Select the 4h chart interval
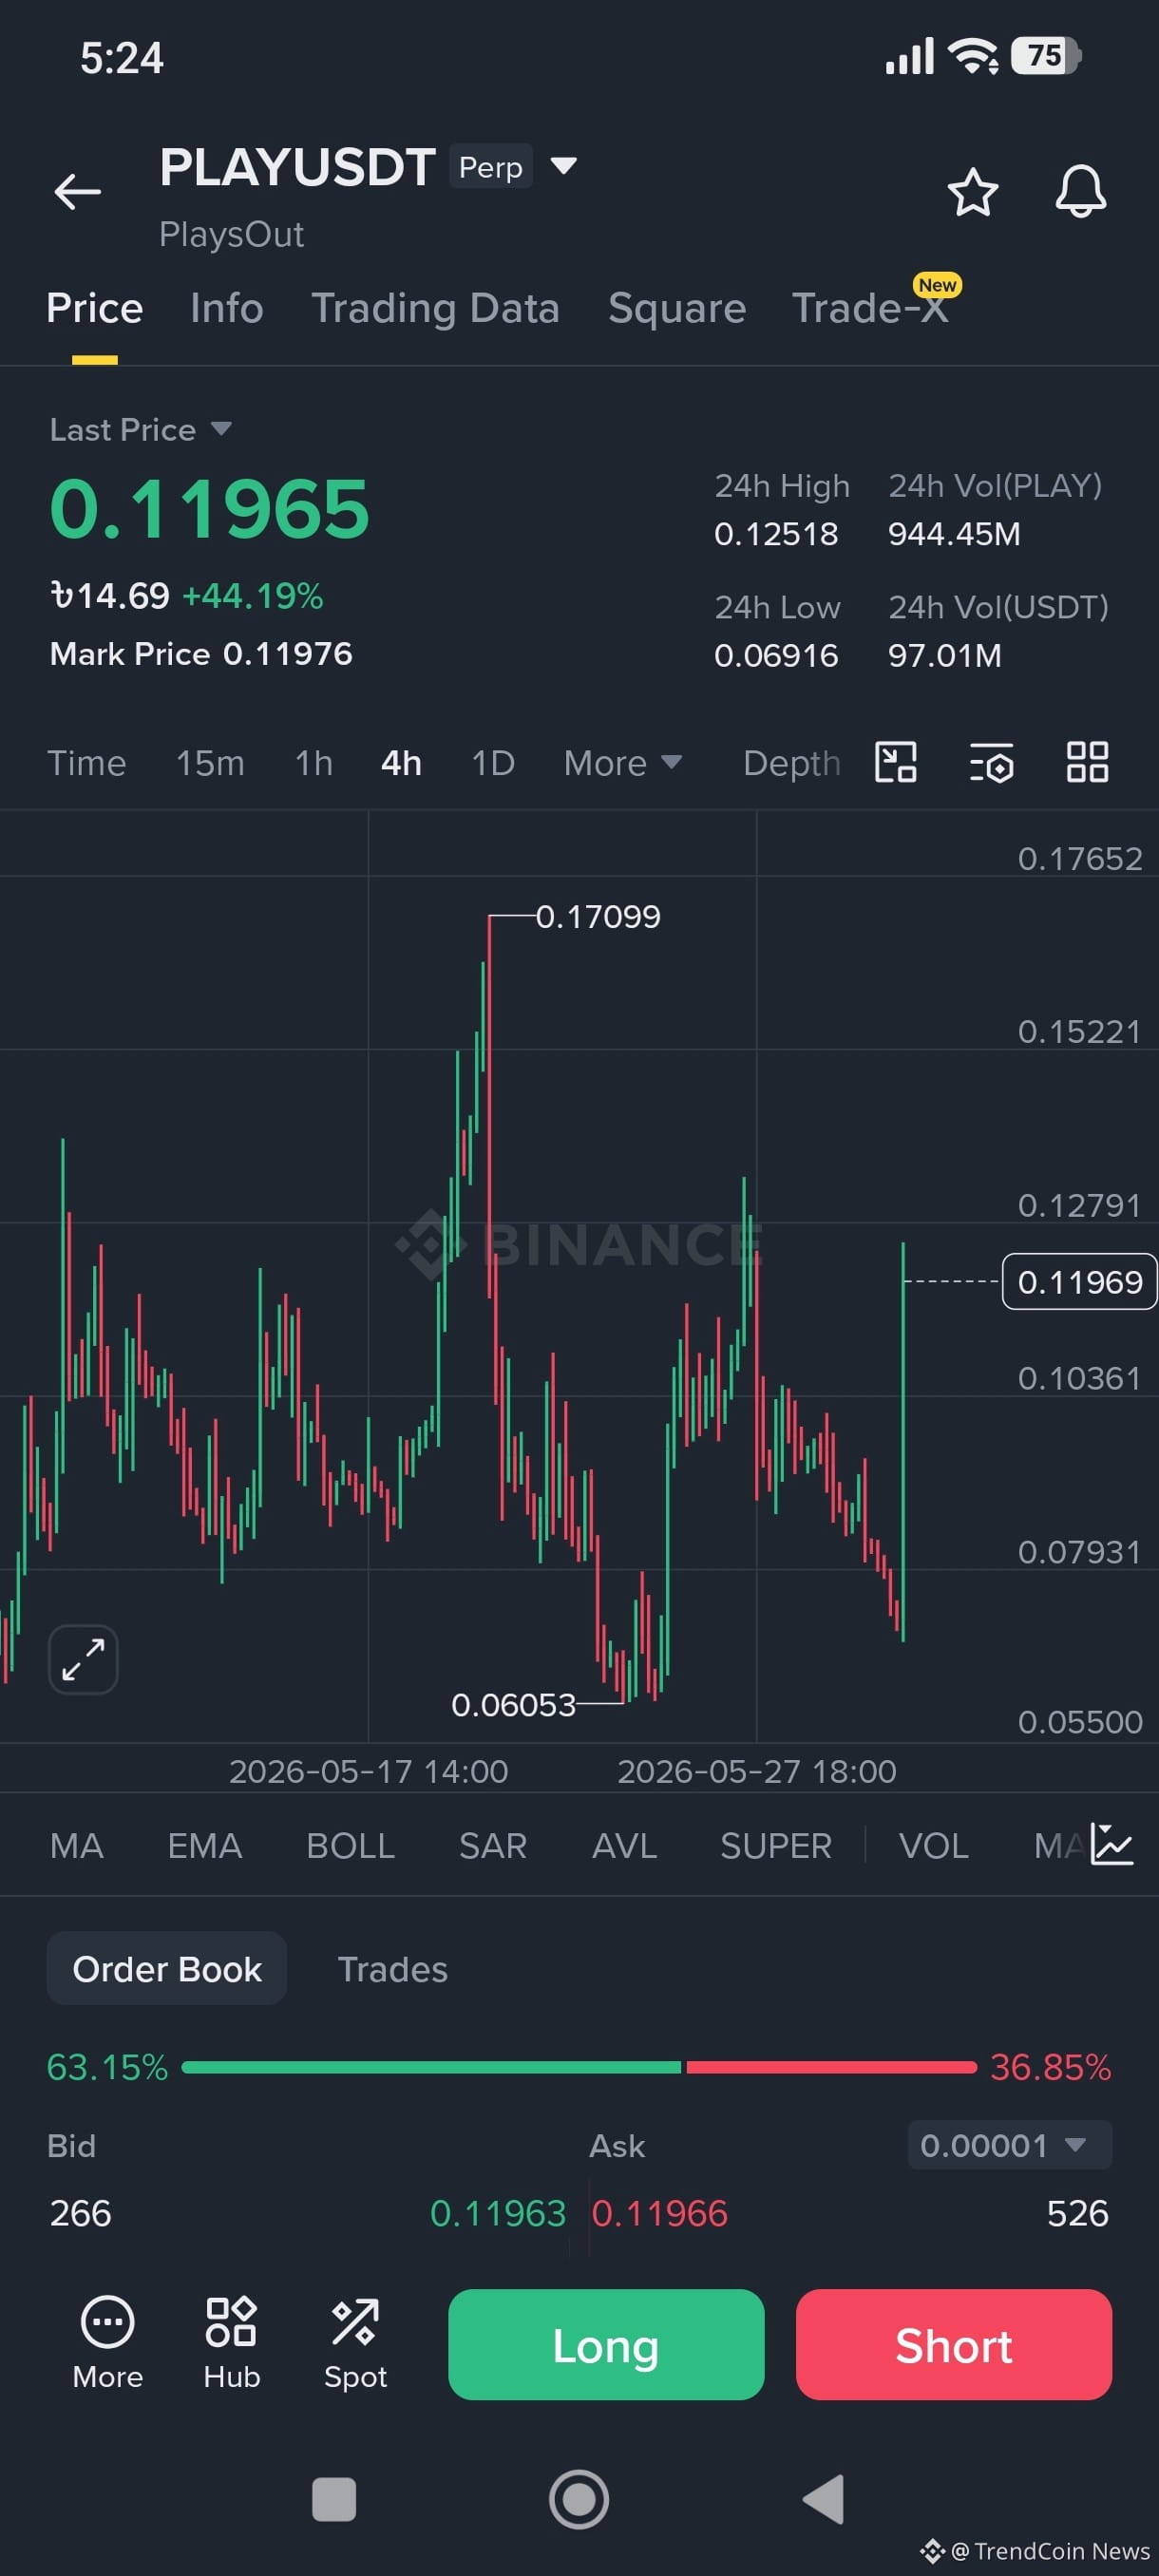Screen dimensions: 1159x2576 pos(401,763)
